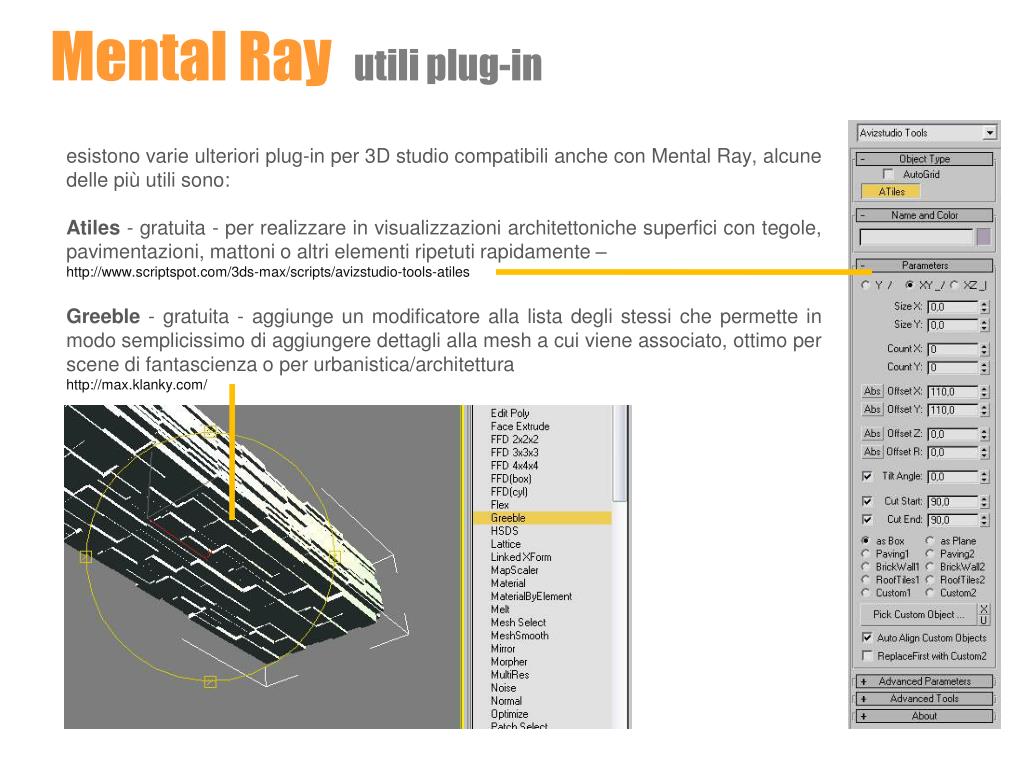This screenshot has height=768, width=1024.
Task: Toggle the Tilt Angle checkbox
Action: [x=867, y=476]
